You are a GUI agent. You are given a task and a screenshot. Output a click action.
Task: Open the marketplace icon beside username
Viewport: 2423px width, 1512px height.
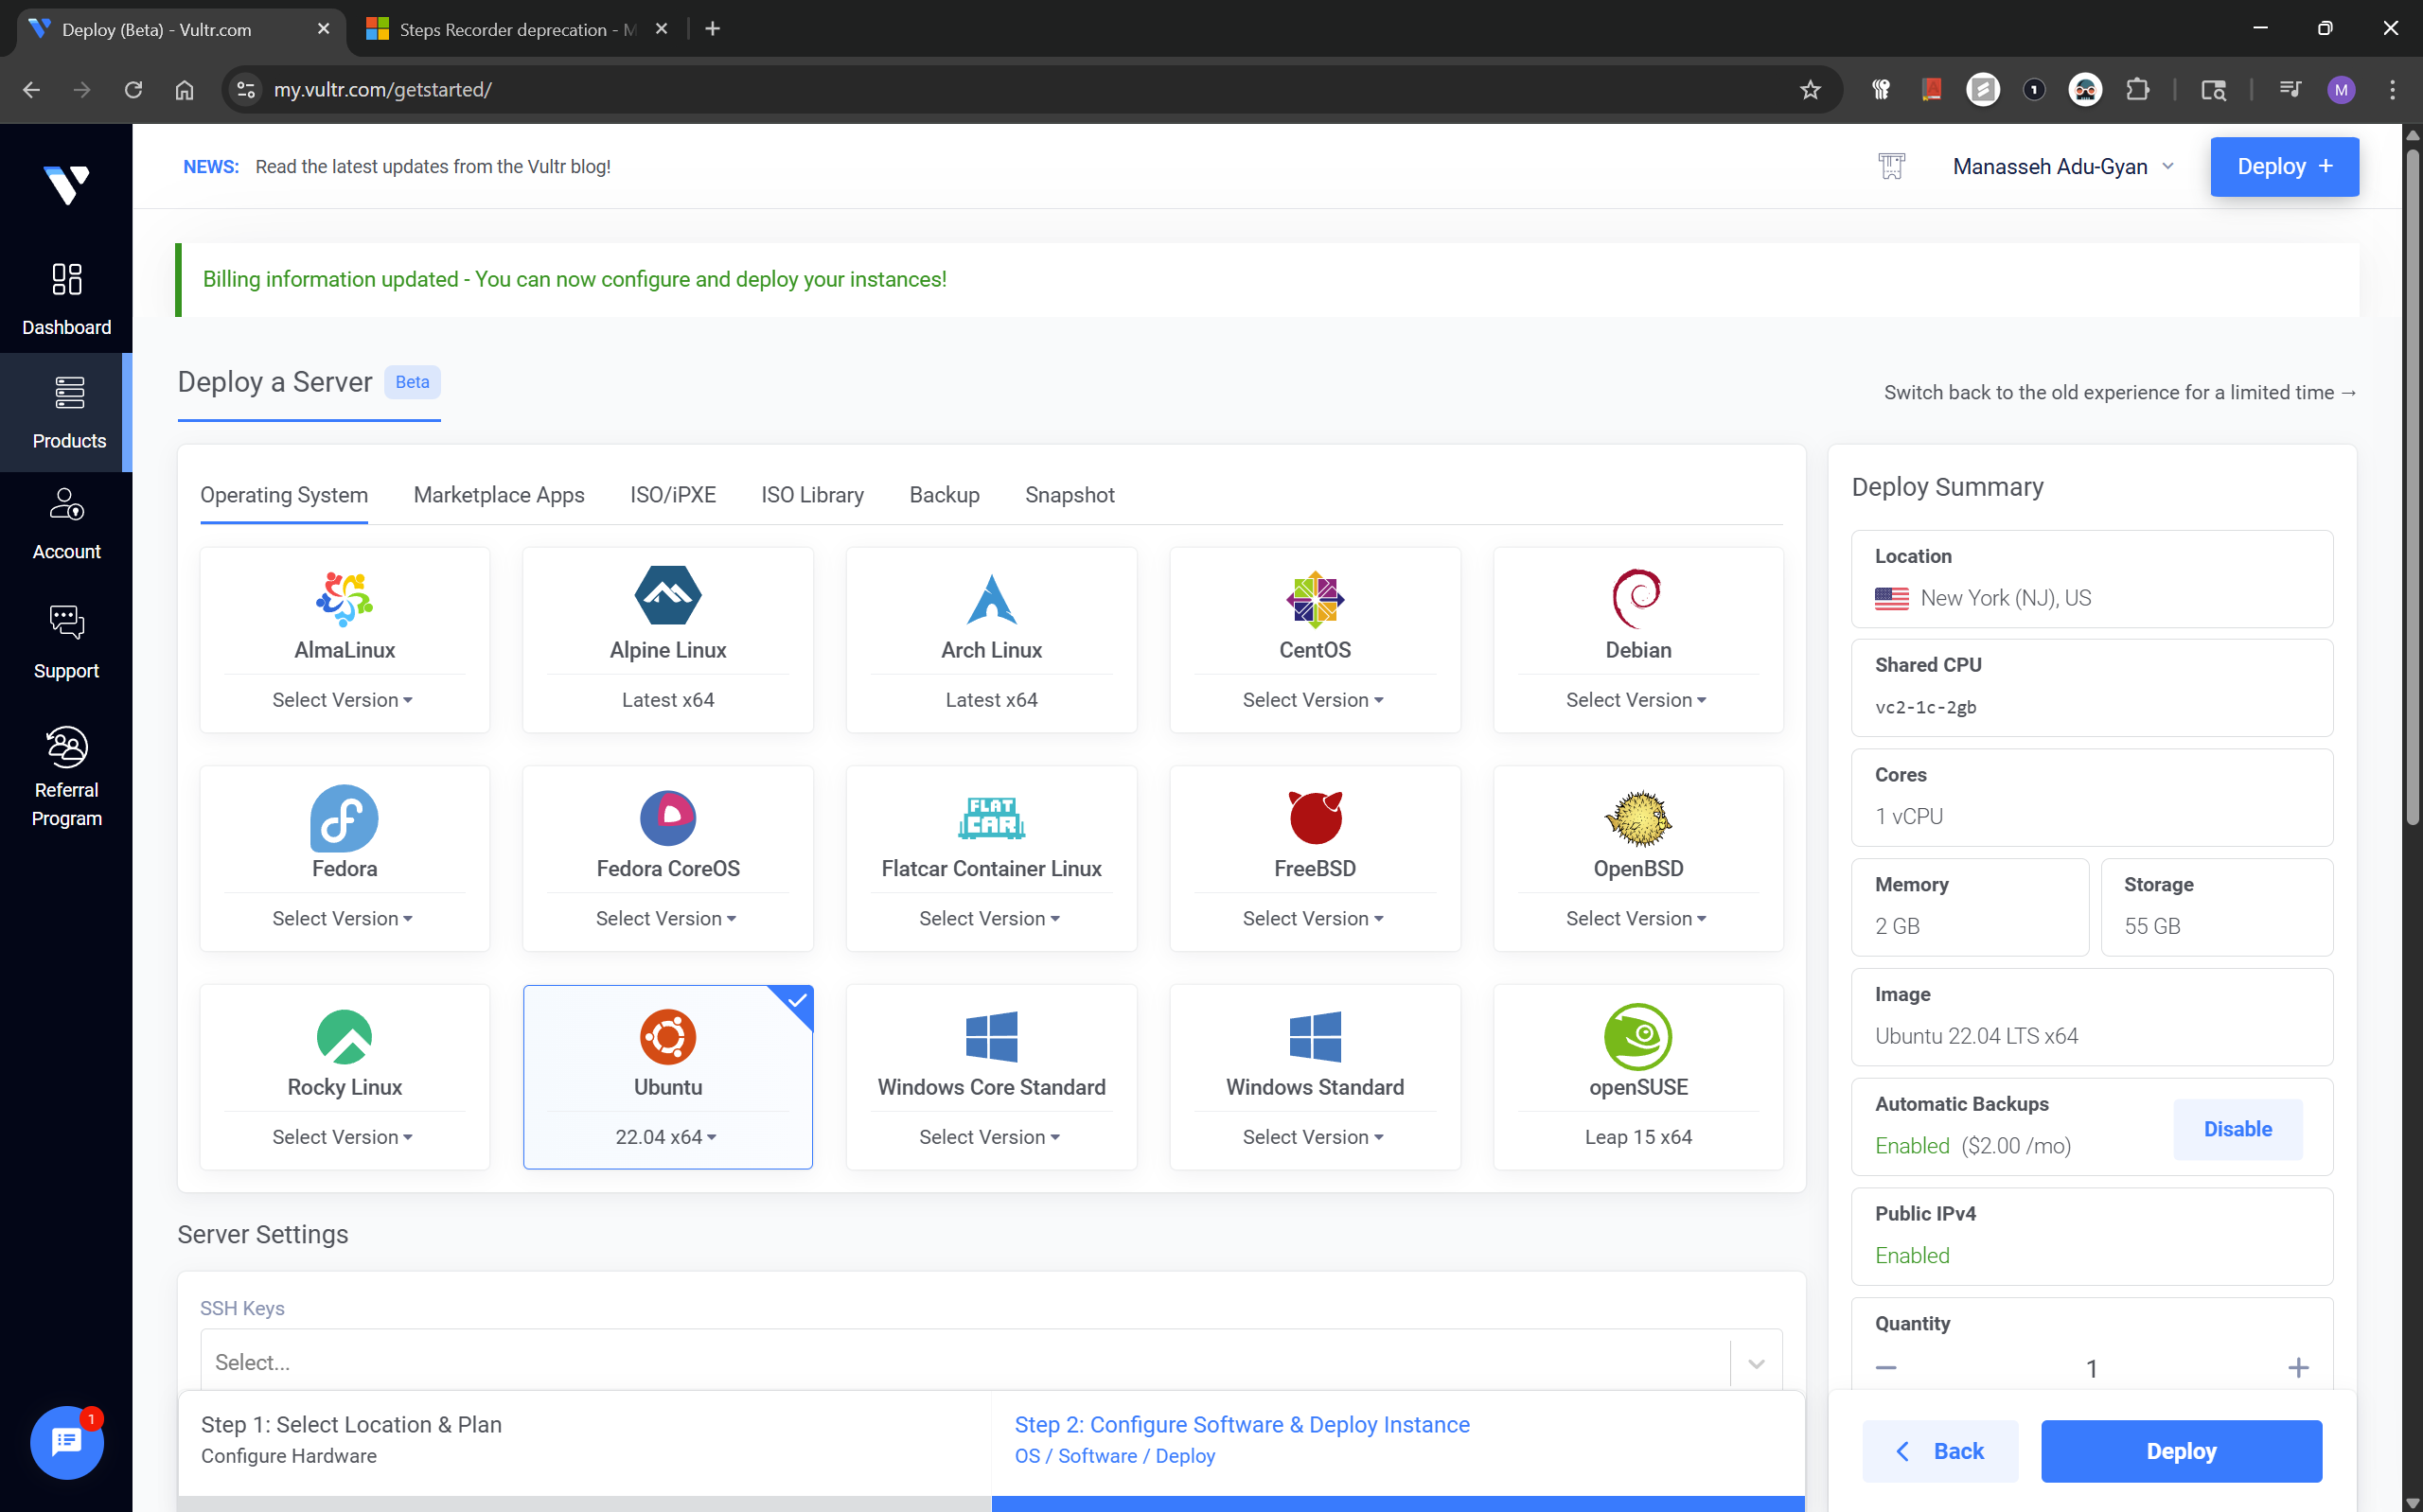[x=1891, y=166]
